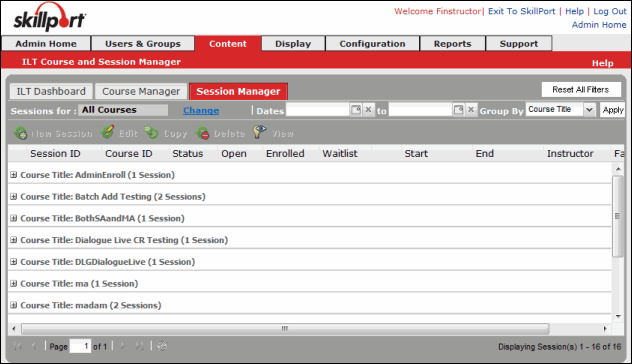
Task: Open the Group By Course Title dropdown
Action: (589, 110)
